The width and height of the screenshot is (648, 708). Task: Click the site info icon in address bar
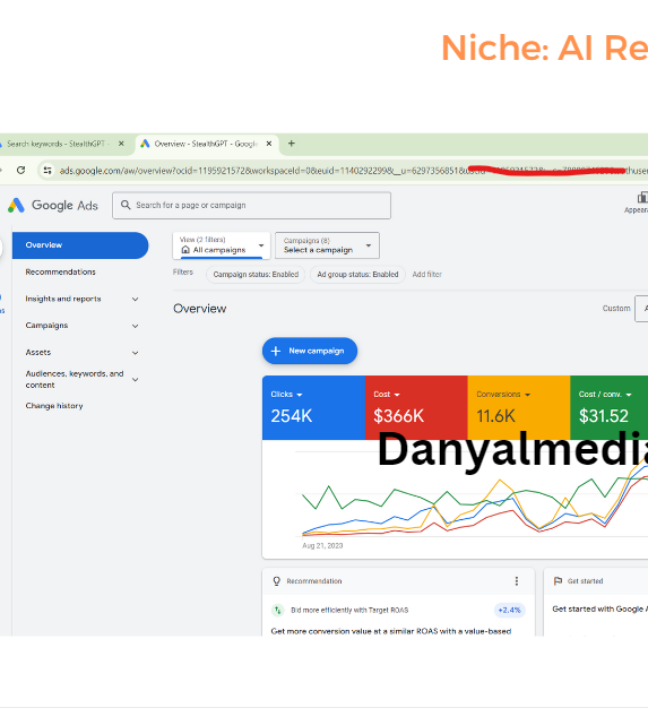47,170
